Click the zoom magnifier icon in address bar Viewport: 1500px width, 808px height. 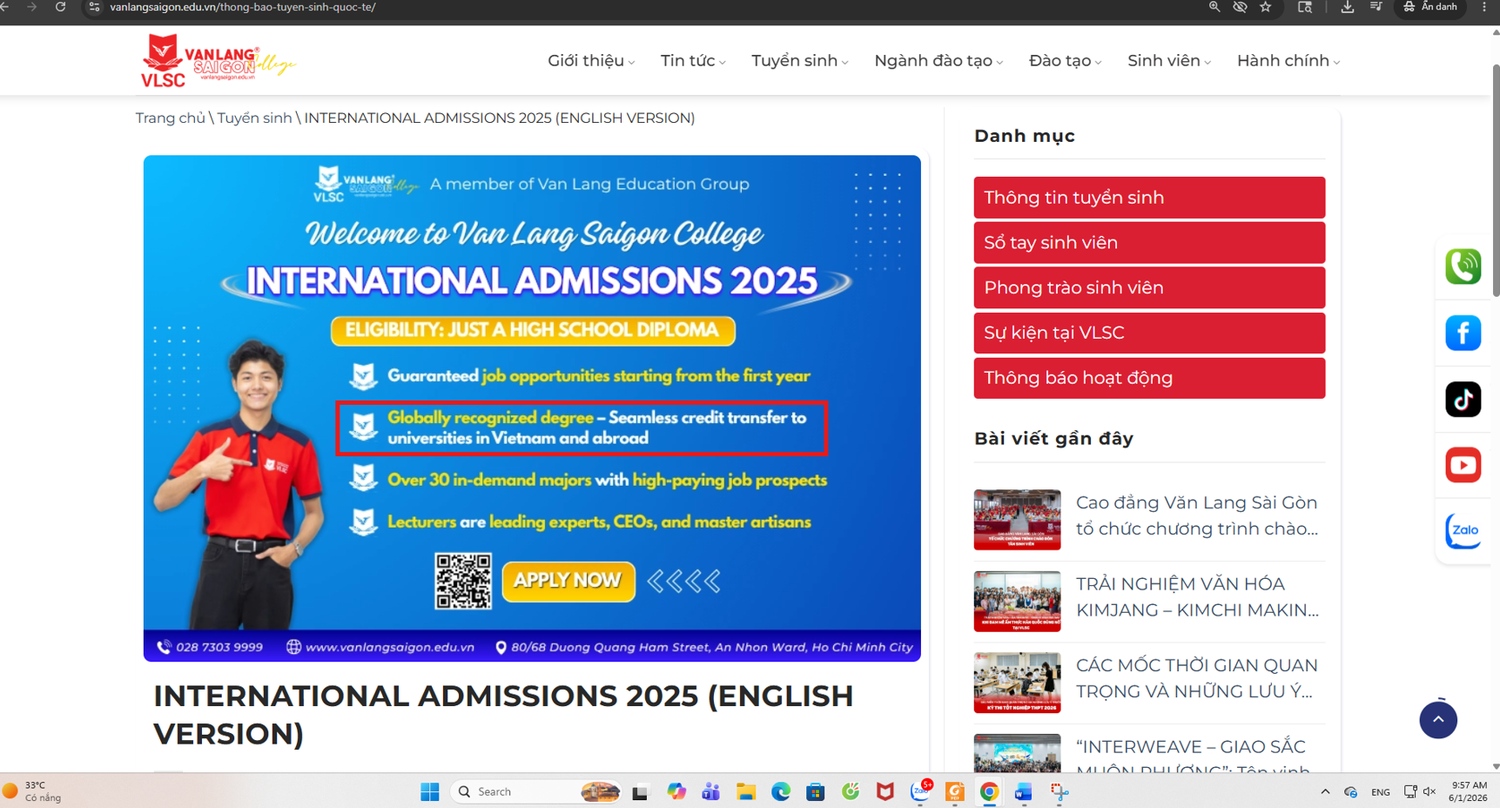tap(1214, 7)
